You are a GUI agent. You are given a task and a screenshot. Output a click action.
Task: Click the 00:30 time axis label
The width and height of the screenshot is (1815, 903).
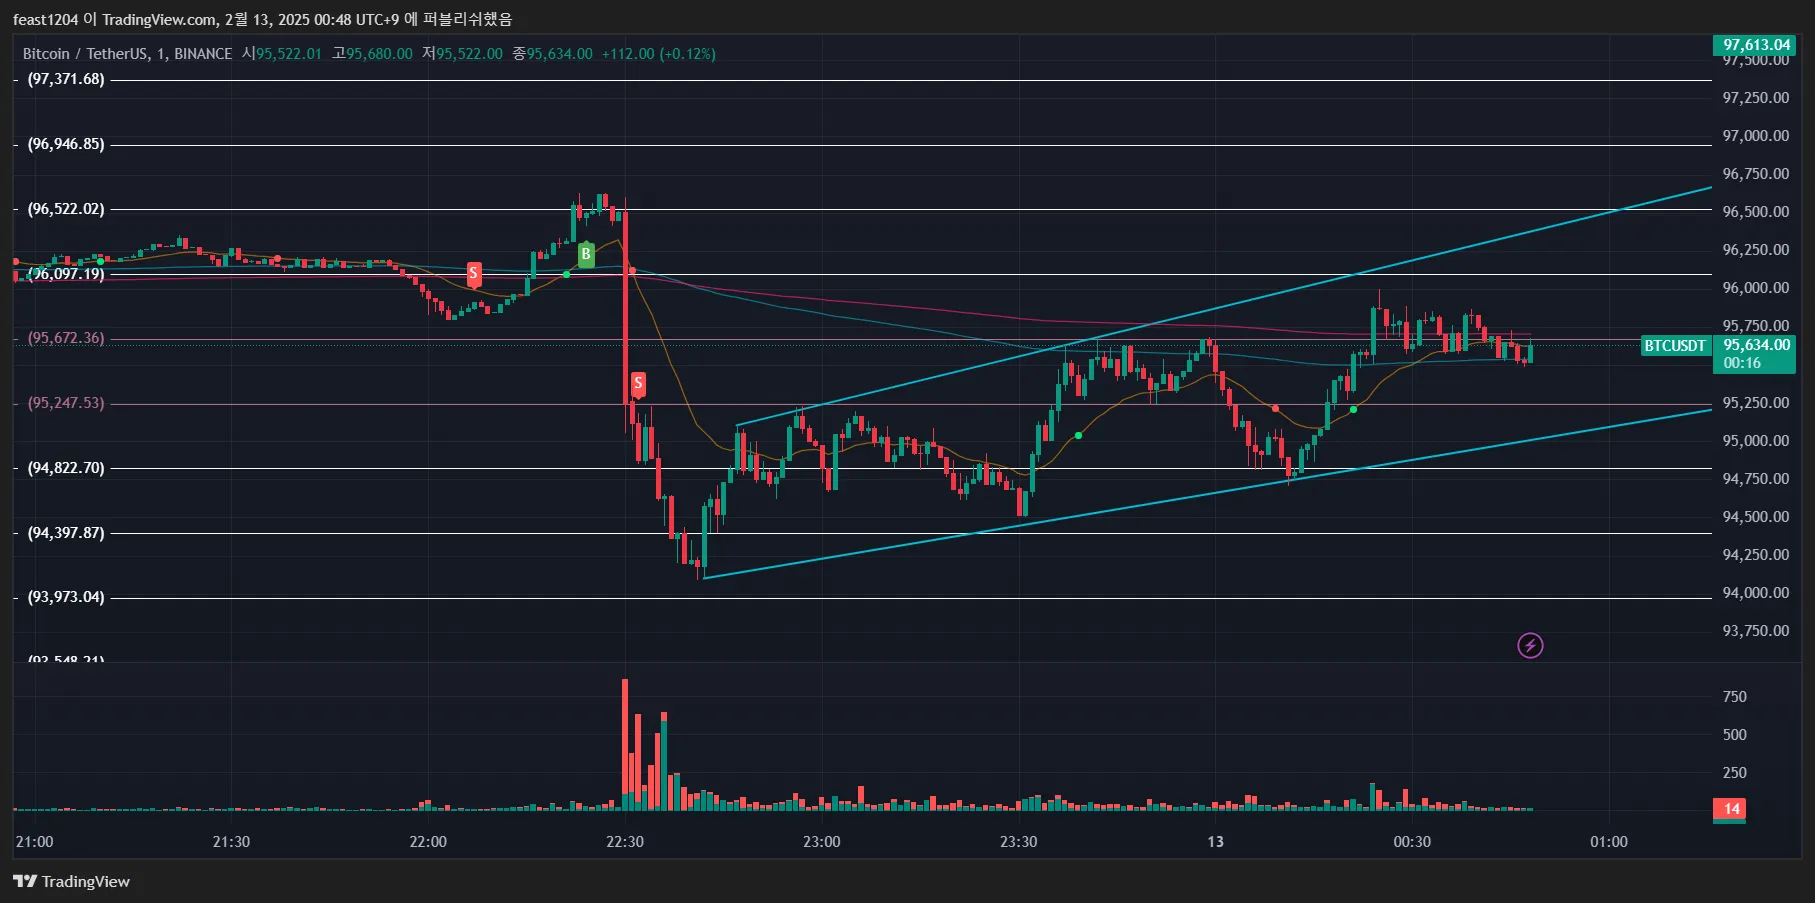pyautogui.click(x=1412, y=842)
